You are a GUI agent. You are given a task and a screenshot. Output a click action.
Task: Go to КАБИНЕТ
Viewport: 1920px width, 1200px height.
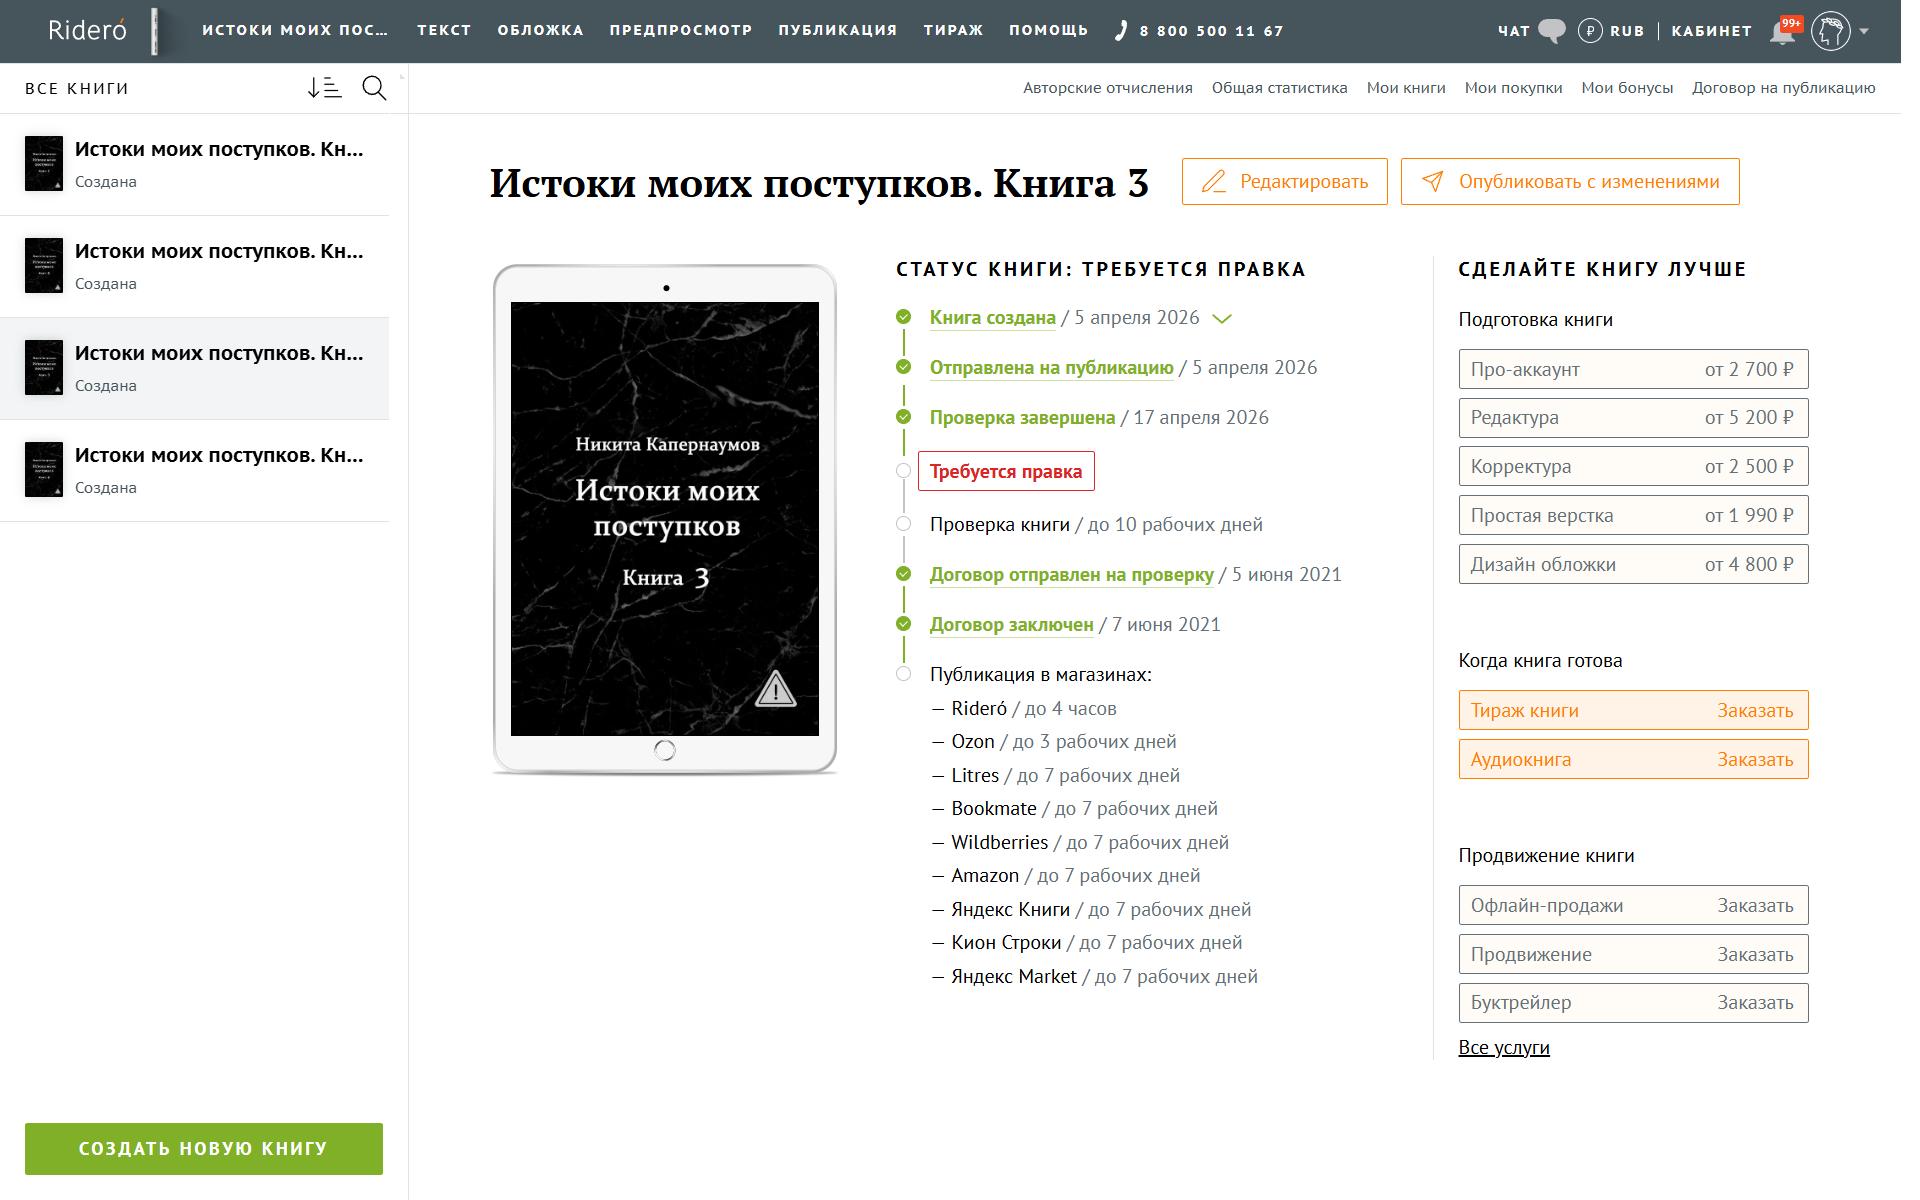tap(1711, 31)
